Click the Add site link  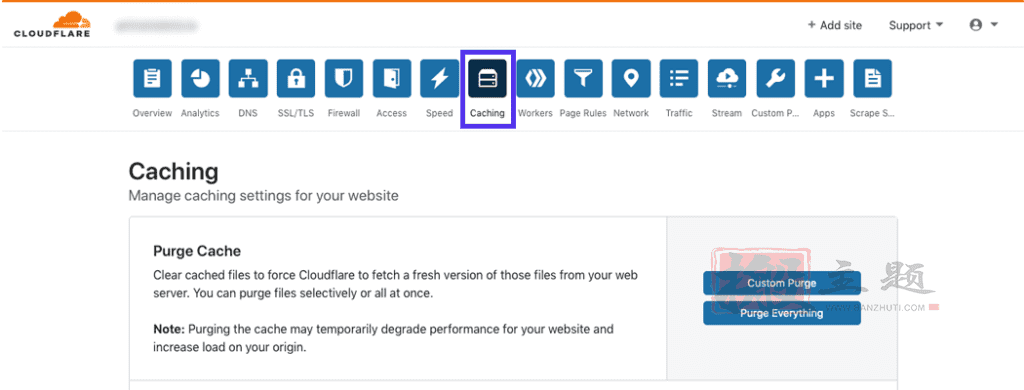pyautogui.click(x=835, y=25)
